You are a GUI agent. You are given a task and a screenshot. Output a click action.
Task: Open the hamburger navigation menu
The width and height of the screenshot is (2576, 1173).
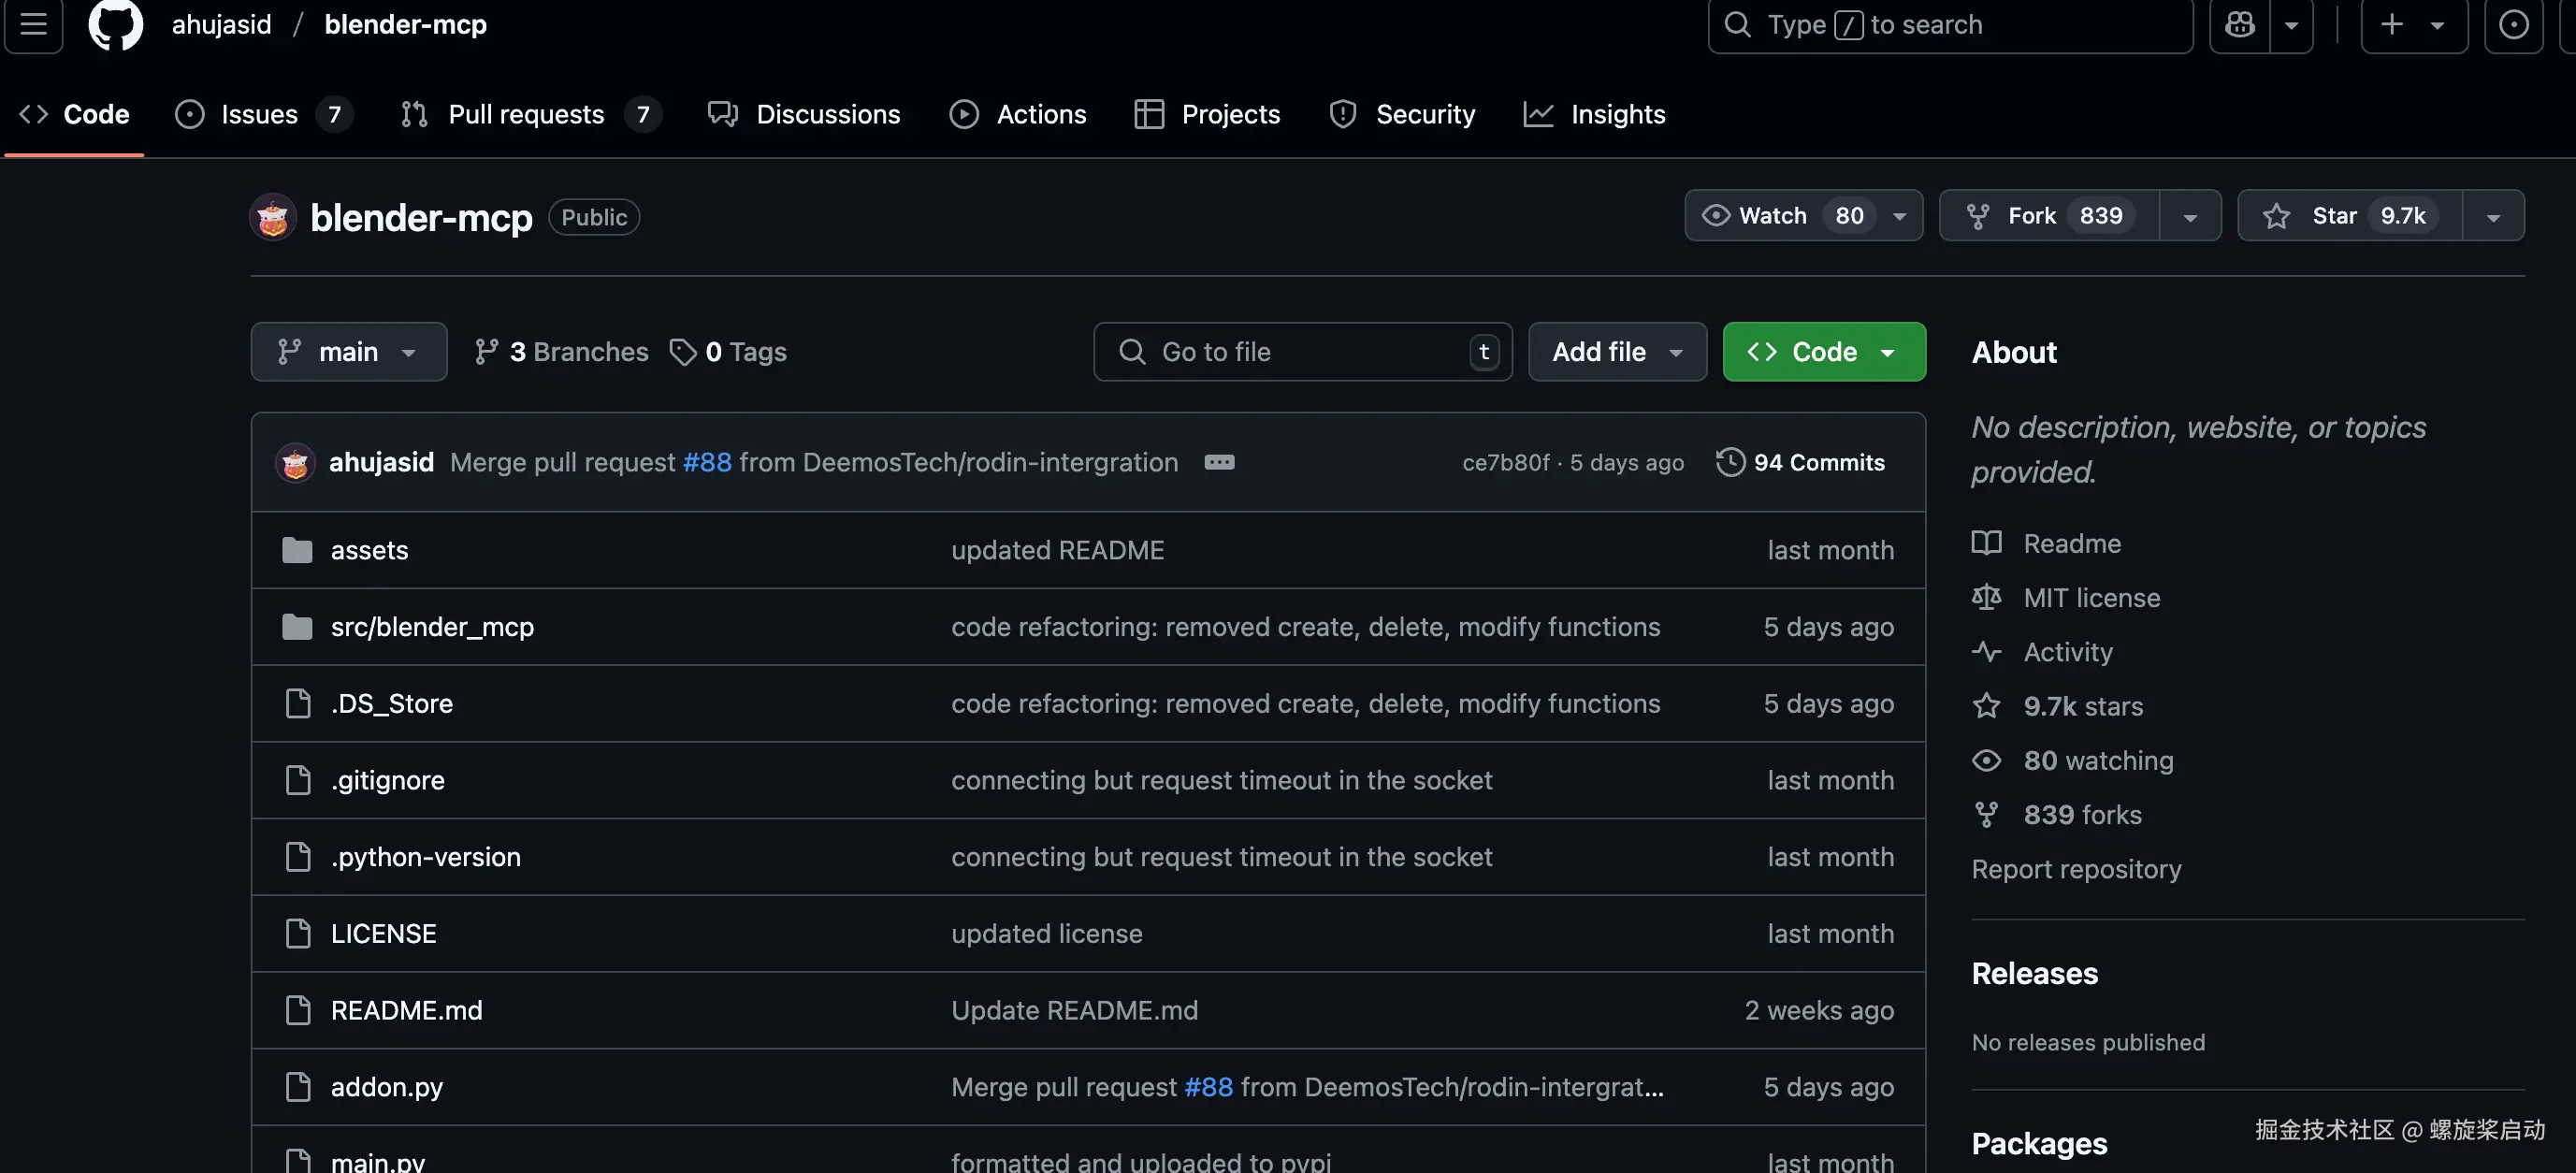click(34, 24)
